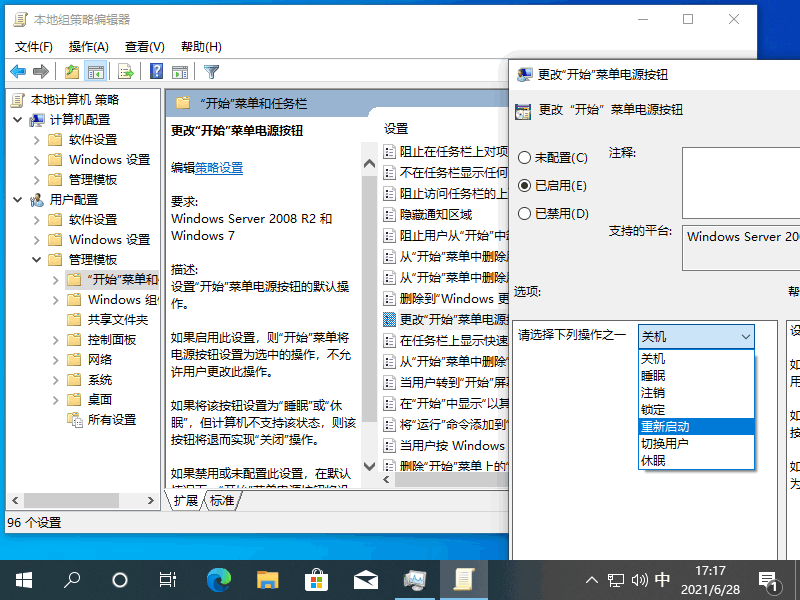Expand the 控制面板 folder
This screenshot has width=800, height=600.
(56, 340)
